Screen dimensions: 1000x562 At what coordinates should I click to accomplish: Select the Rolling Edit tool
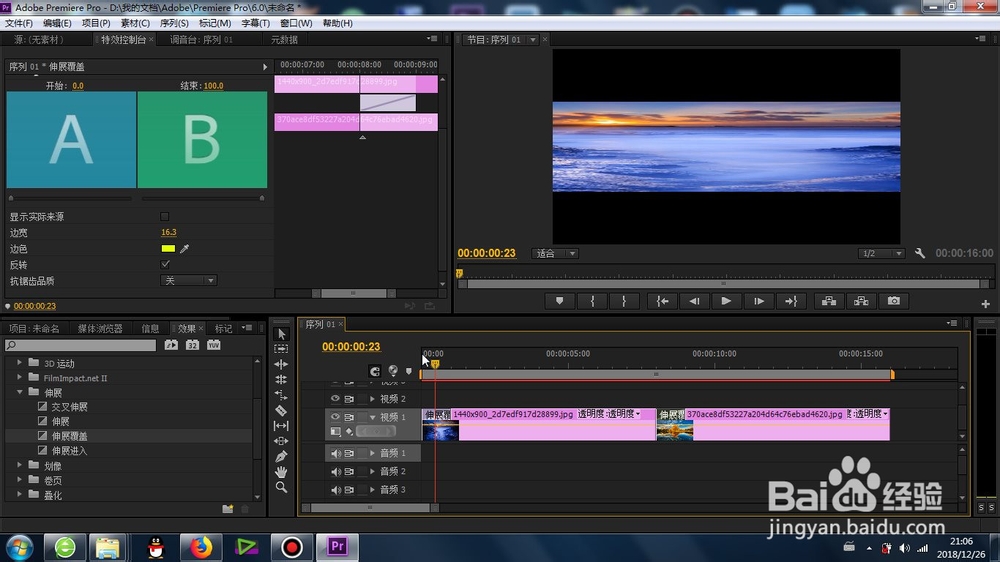coord(281,380)
